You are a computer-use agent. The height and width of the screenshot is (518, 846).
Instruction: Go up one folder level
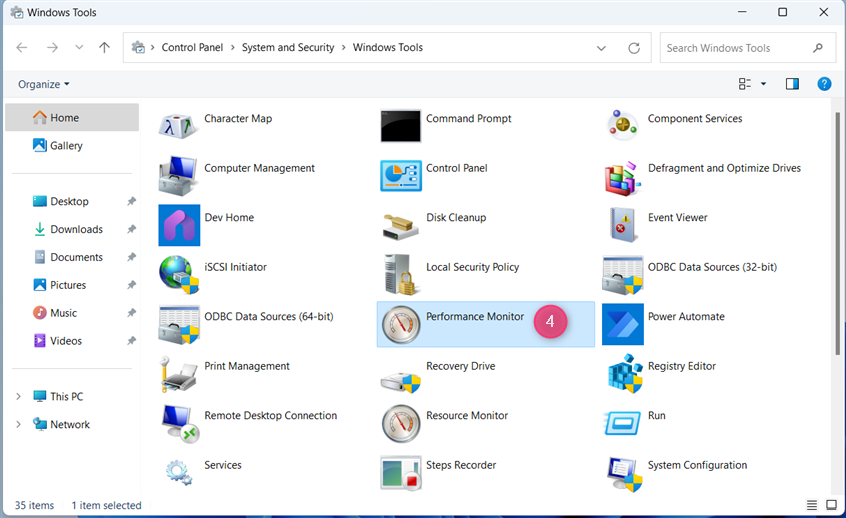point(105,47)
